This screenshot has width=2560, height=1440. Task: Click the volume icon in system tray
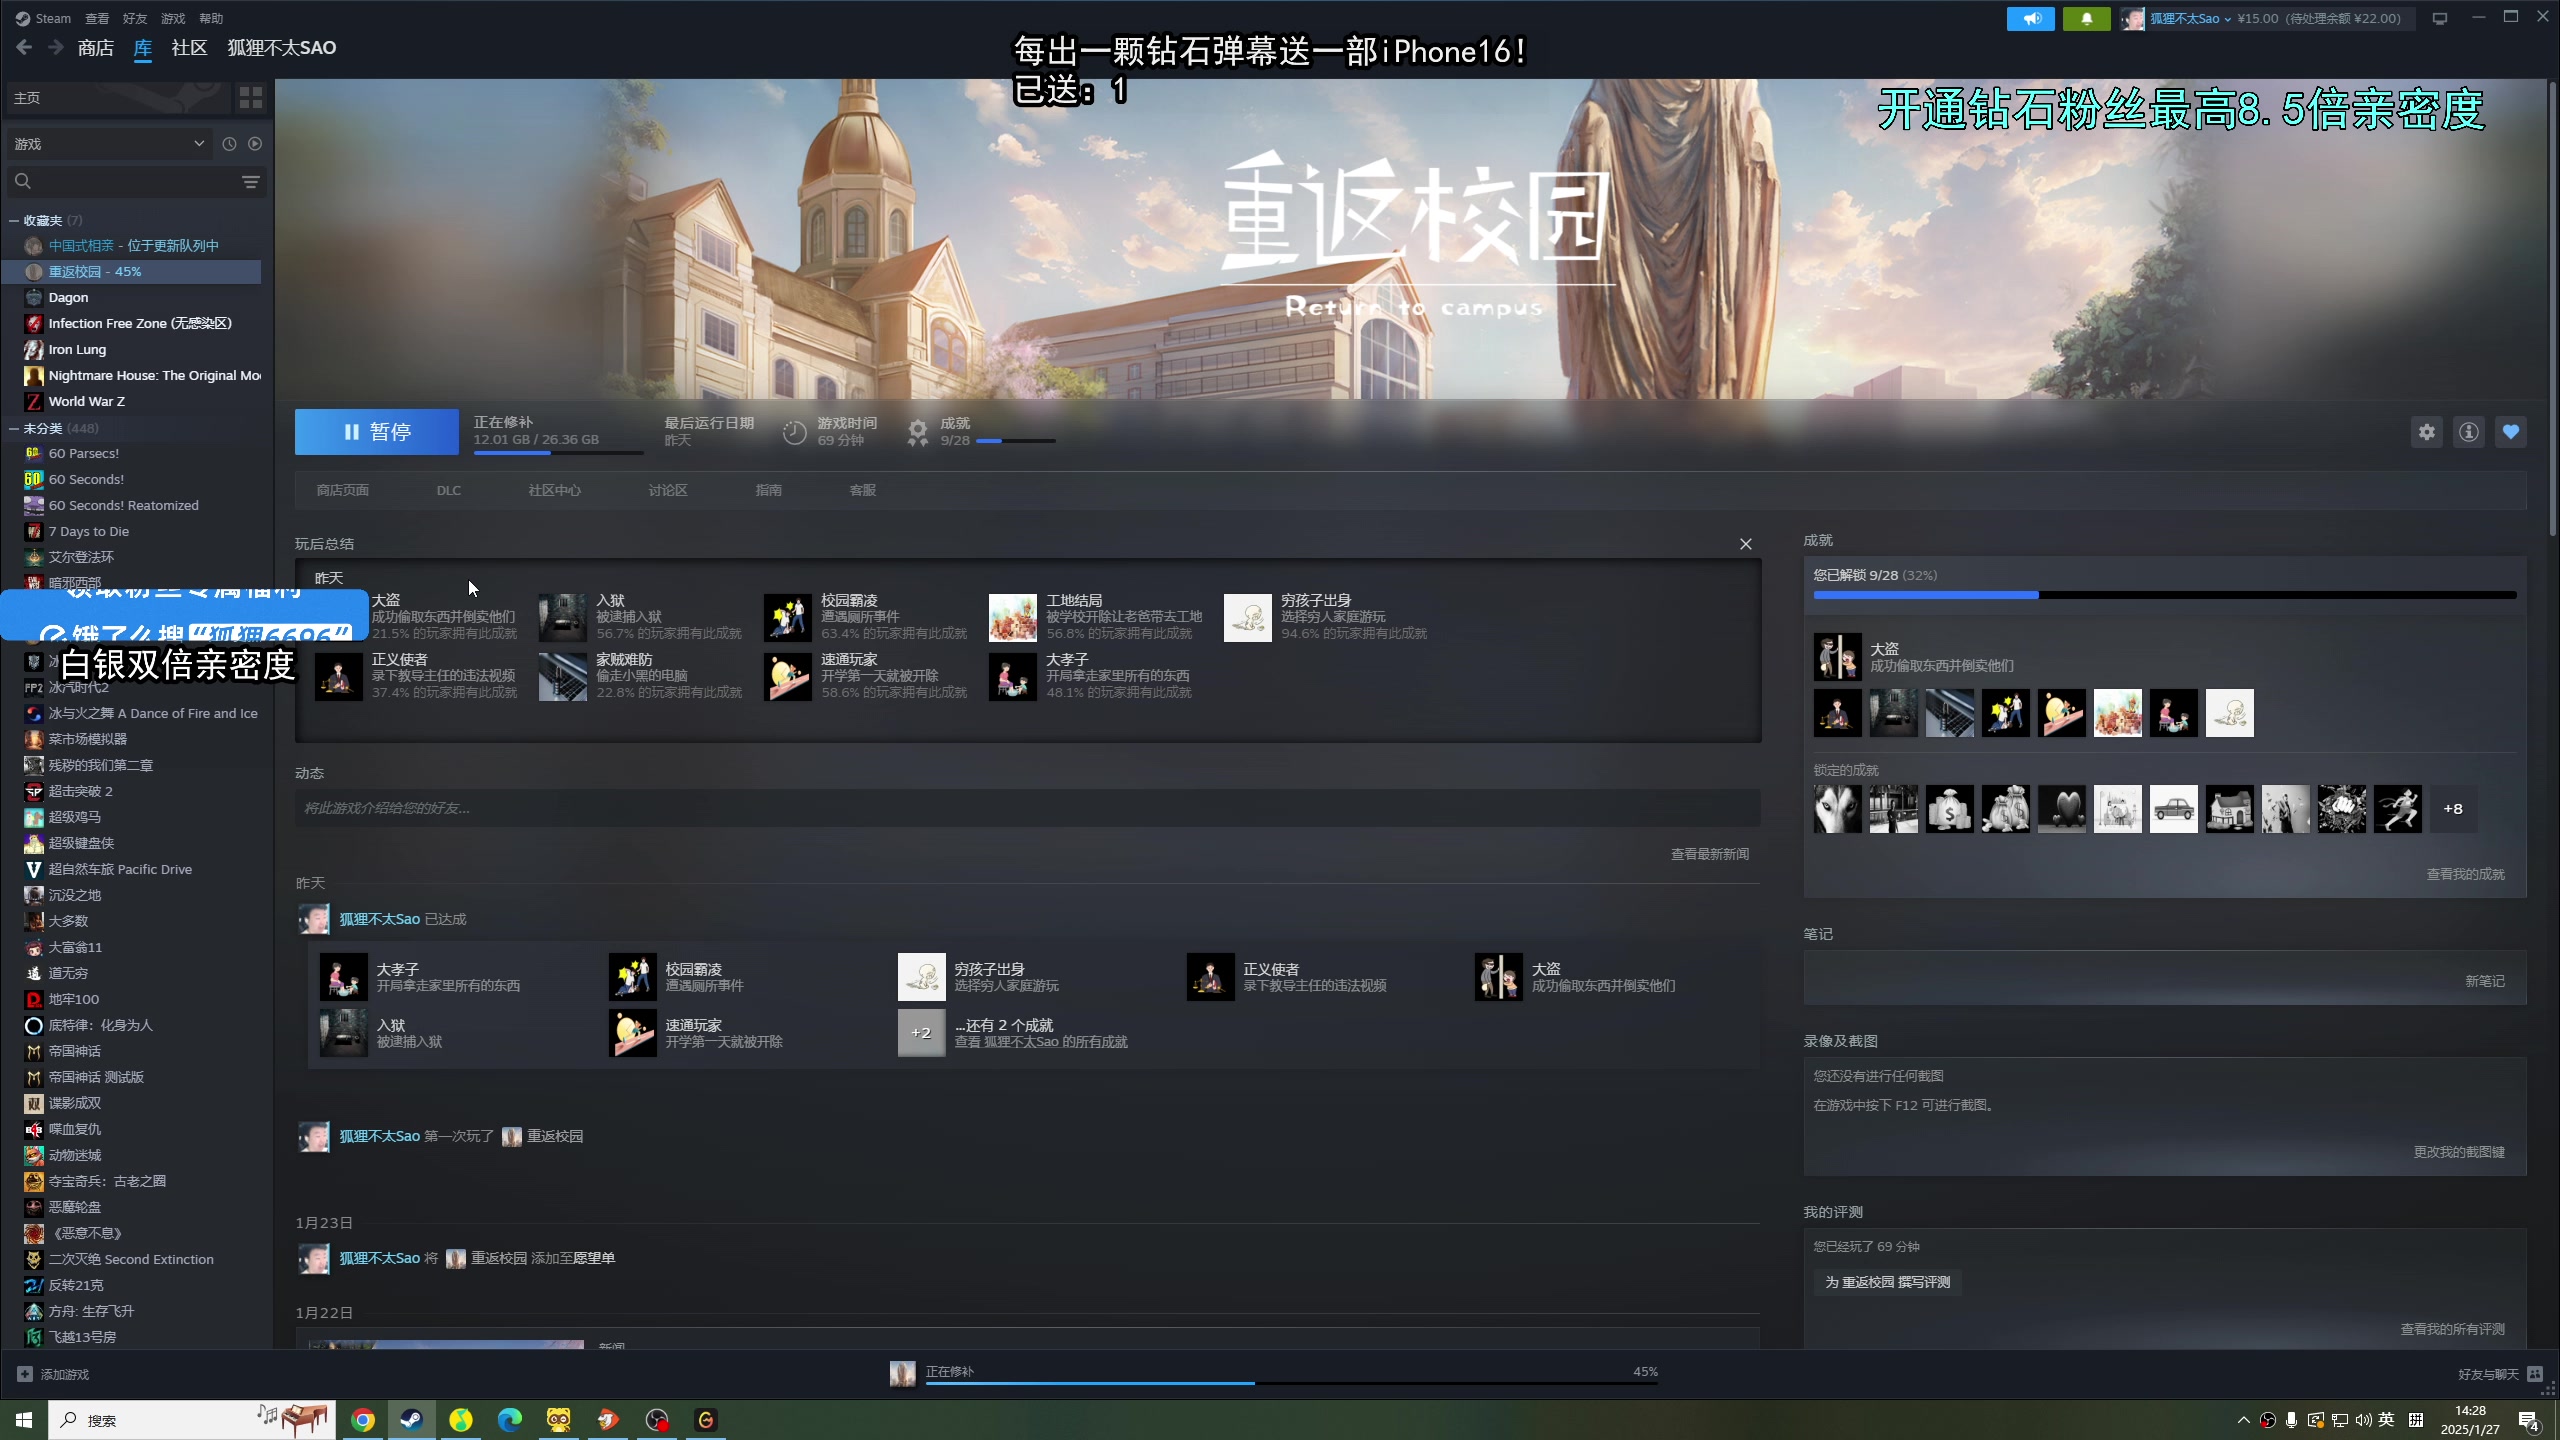tap(2363, 1420)
